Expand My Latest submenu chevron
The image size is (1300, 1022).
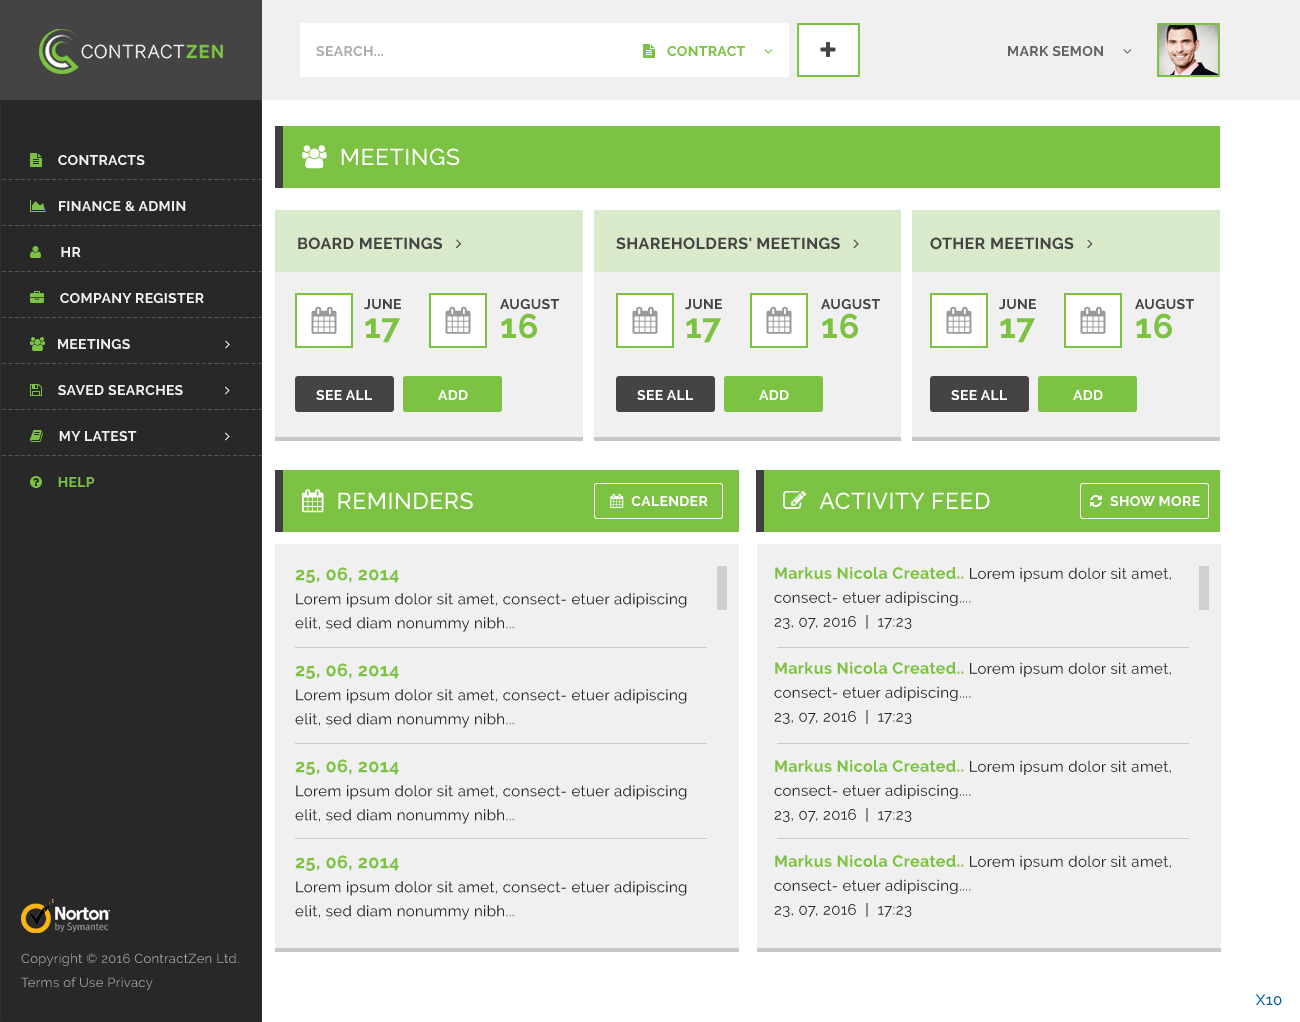tap(227, 436)
